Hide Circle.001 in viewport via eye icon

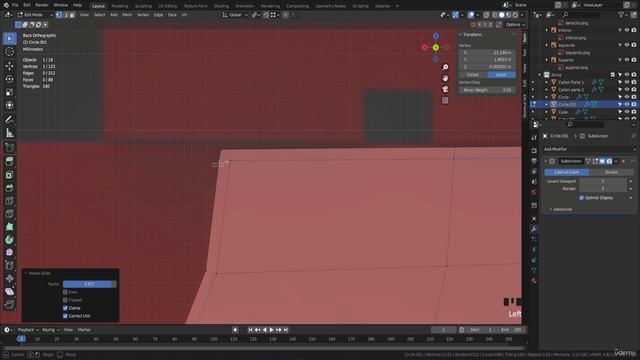627,104
